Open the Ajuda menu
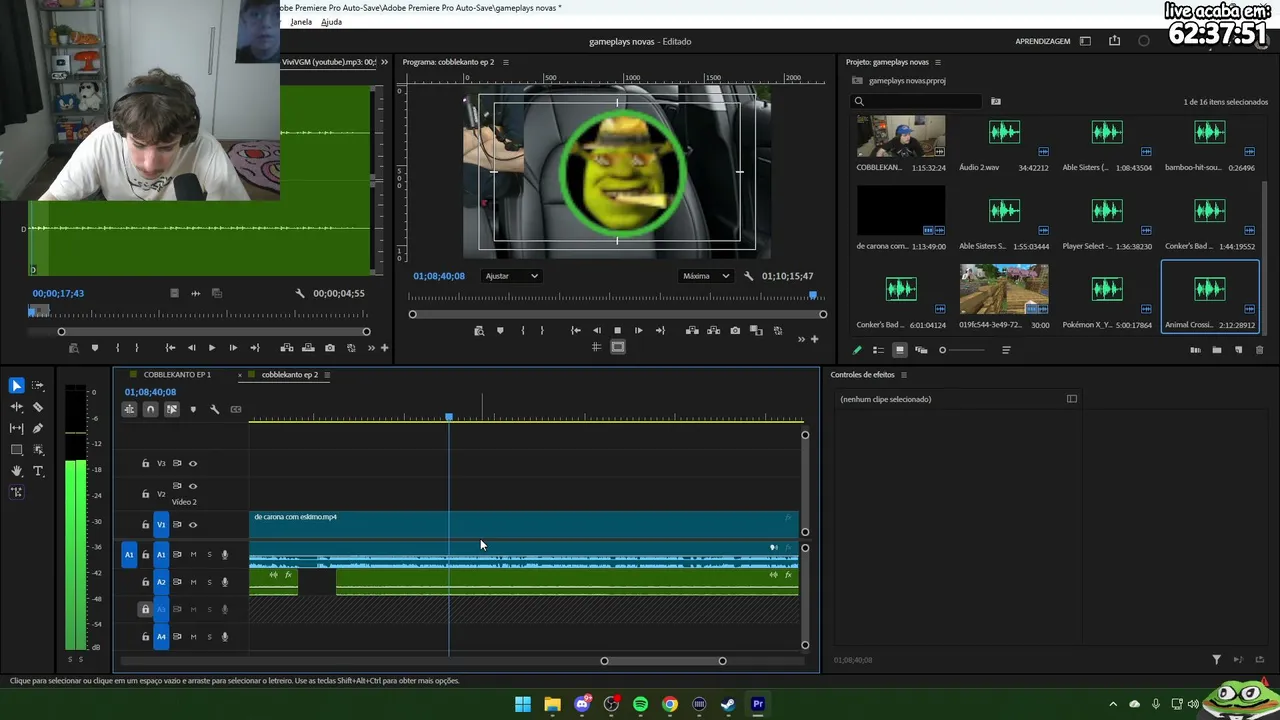The image size is (1280, 720). 331,22
